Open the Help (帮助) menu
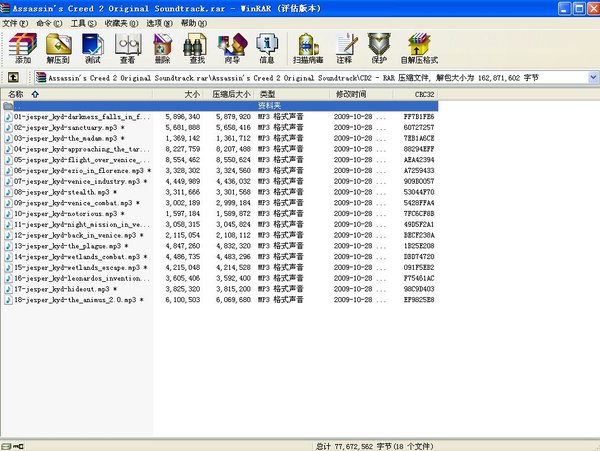 pos(194,23)
